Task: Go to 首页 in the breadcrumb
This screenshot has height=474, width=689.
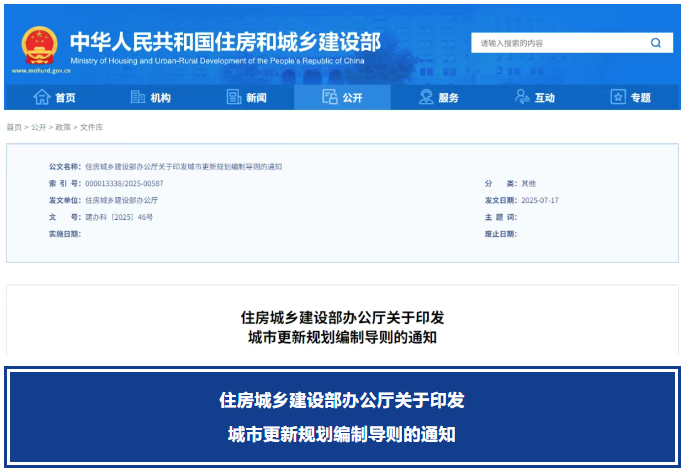Action: coord(14,128)
